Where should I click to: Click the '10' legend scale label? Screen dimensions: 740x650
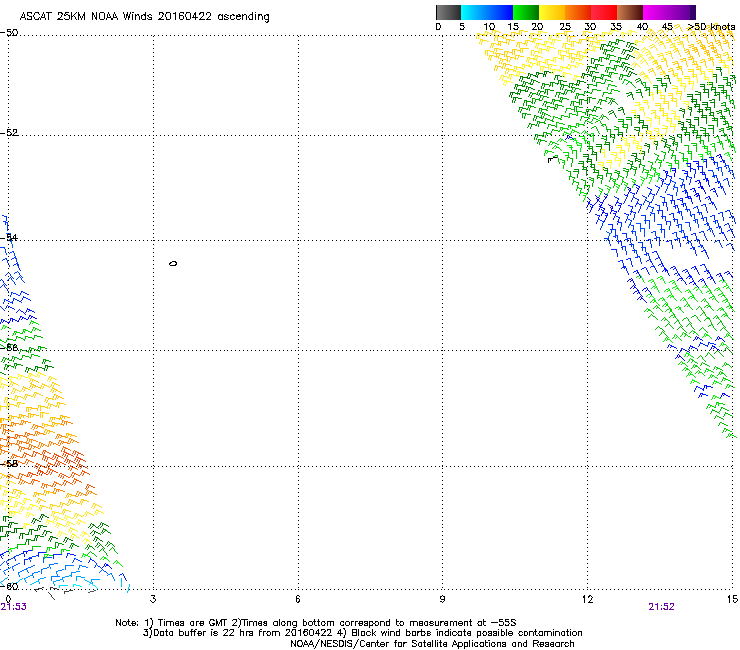(x=489, y=27)
